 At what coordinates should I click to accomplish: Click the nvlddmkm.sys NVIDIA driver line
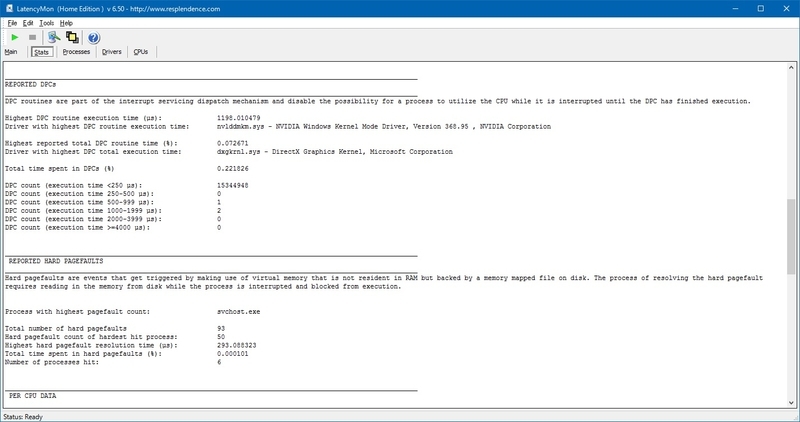384,127
